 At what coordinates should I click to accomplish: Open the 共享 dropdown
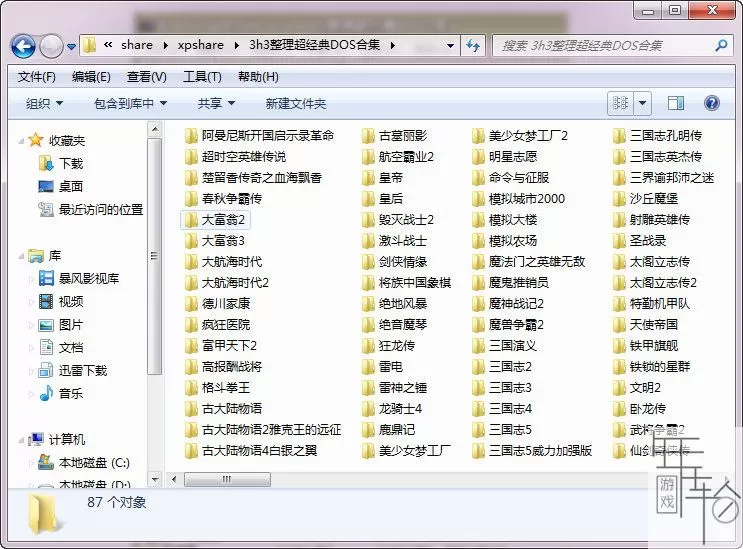tap(216, 103)
